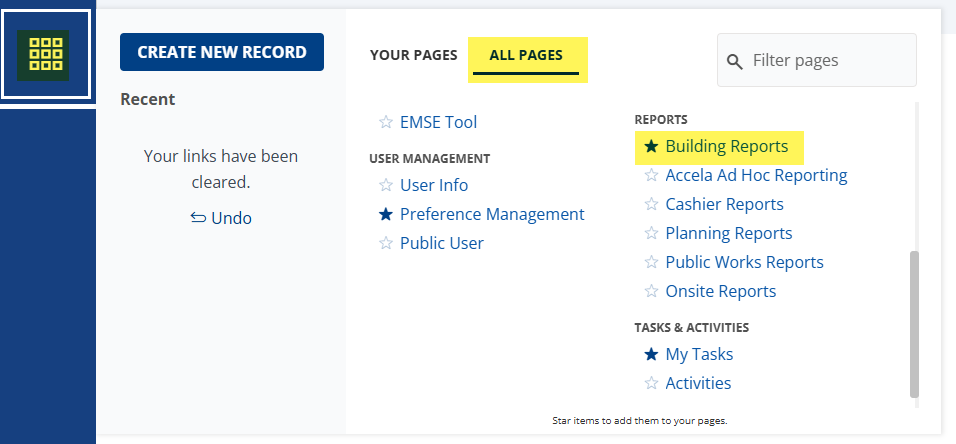Open the Public Works Reports page
The image size is (956, 444).
click(x=744, y=262)
